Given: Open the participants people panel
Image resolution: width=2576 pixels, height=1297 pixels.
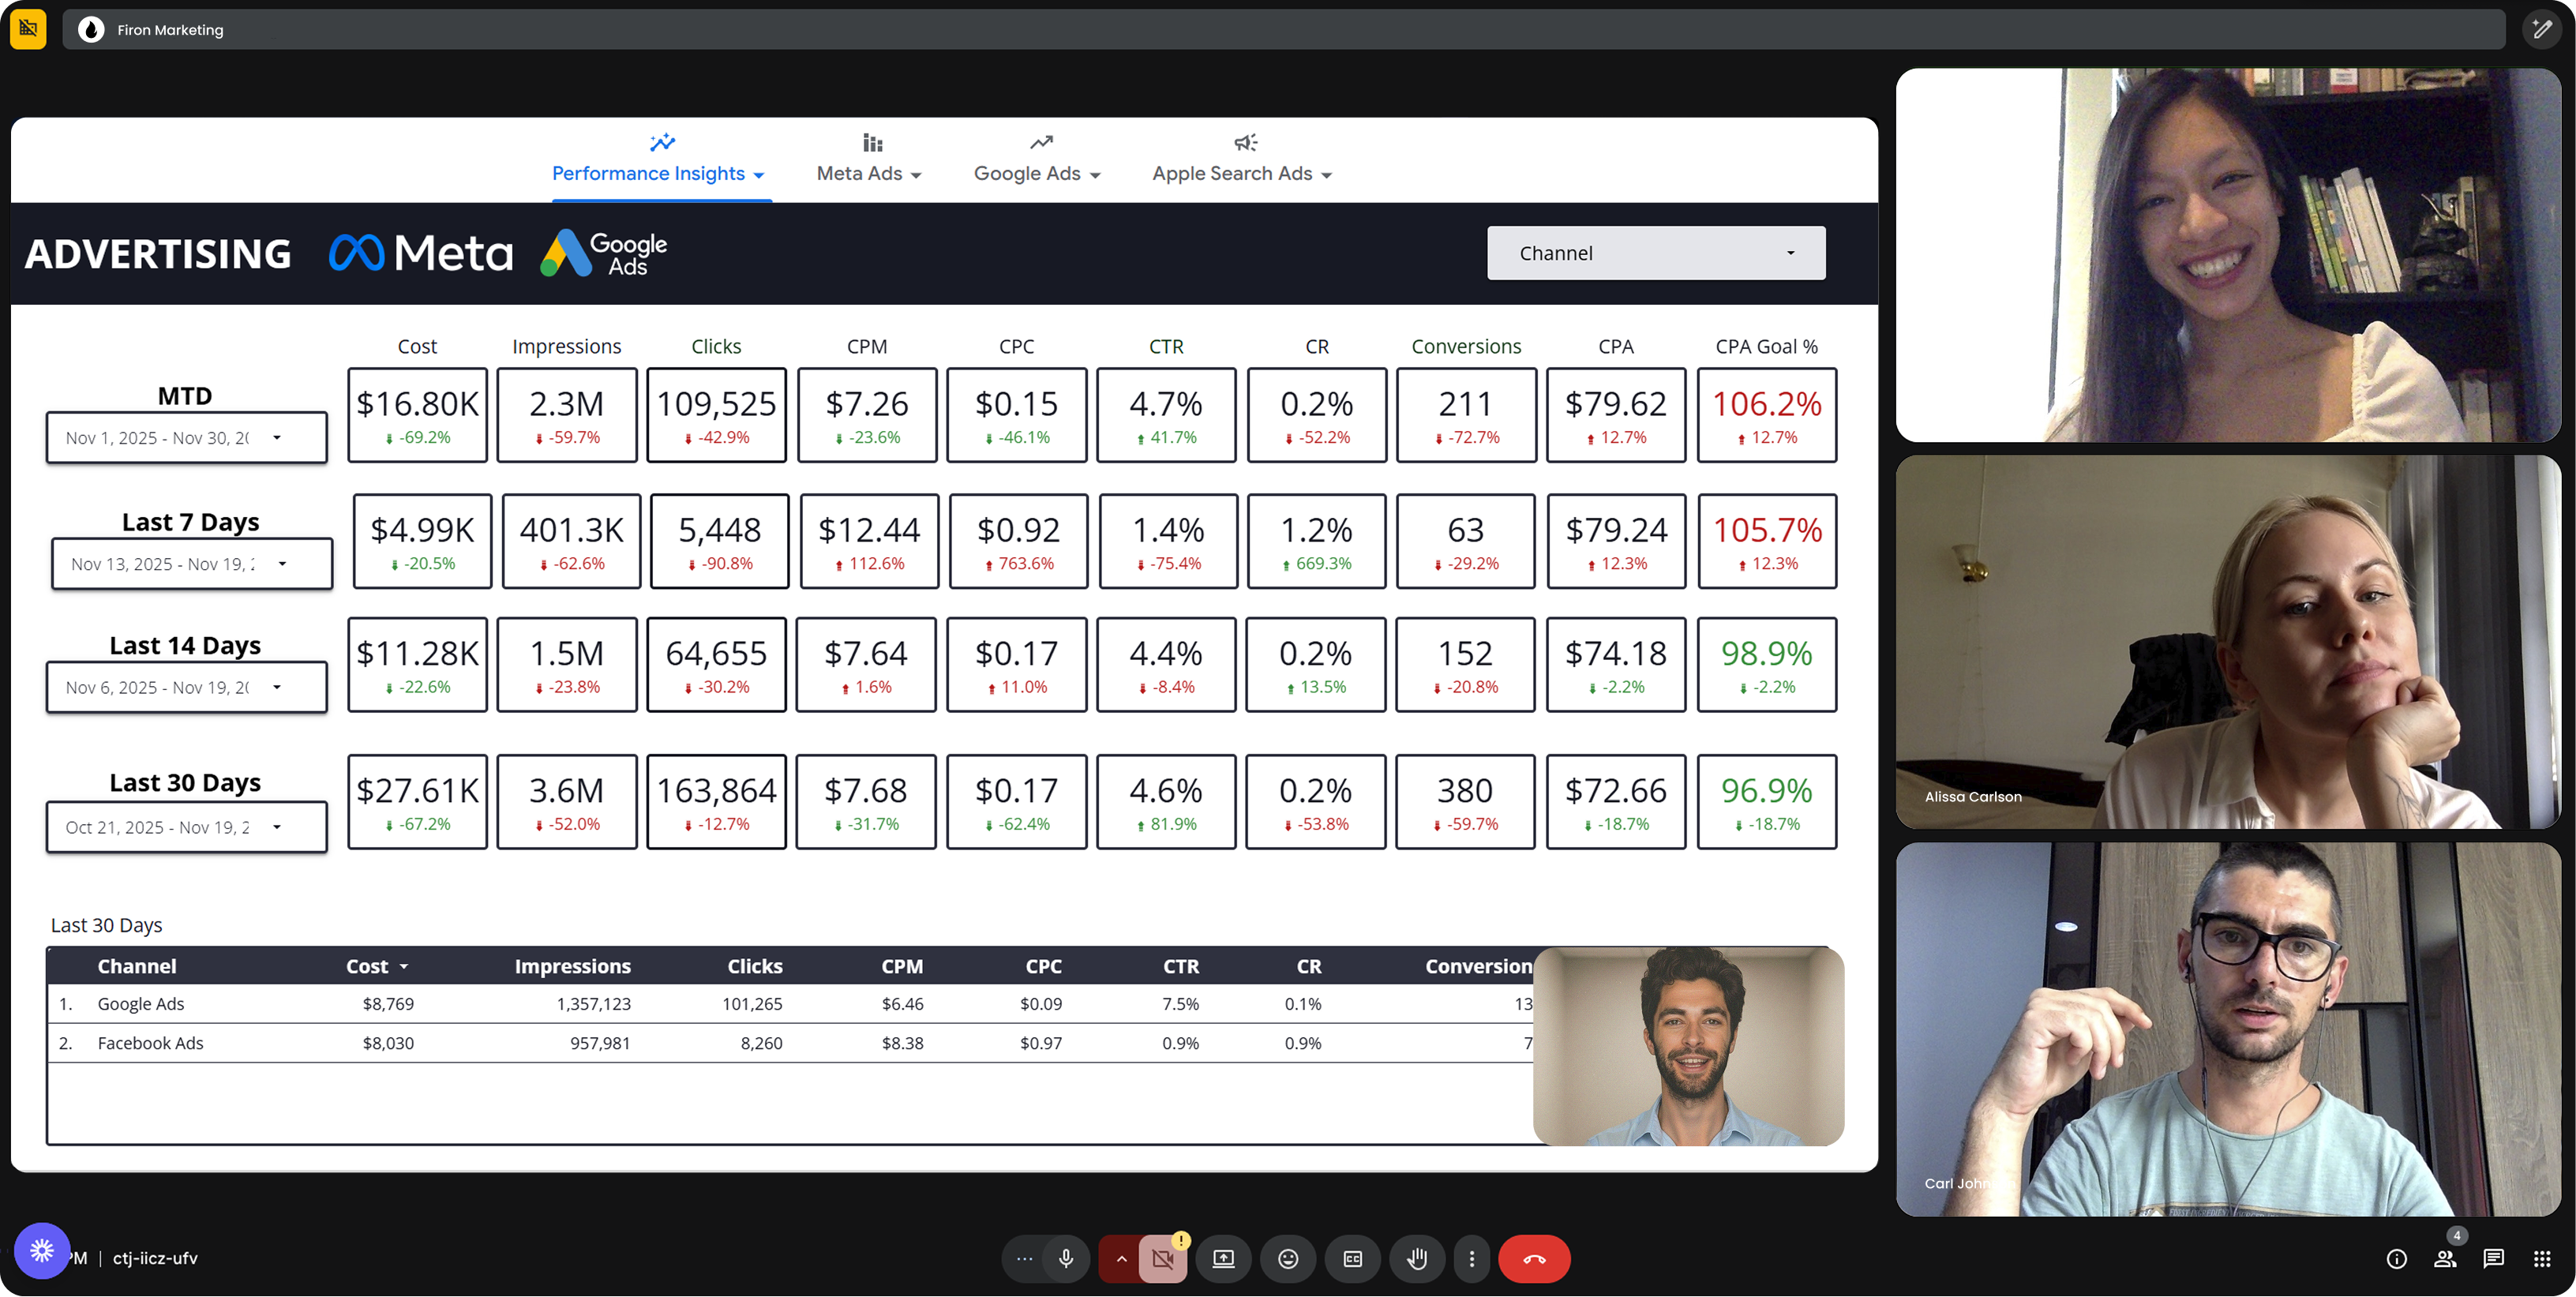Looking at the screenshot, I should coord(2445,1258).
